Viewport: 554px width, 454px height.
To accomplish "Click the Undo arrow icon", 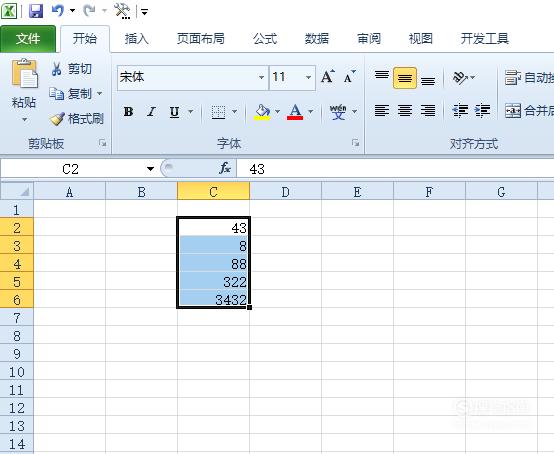I will [58, 11].
